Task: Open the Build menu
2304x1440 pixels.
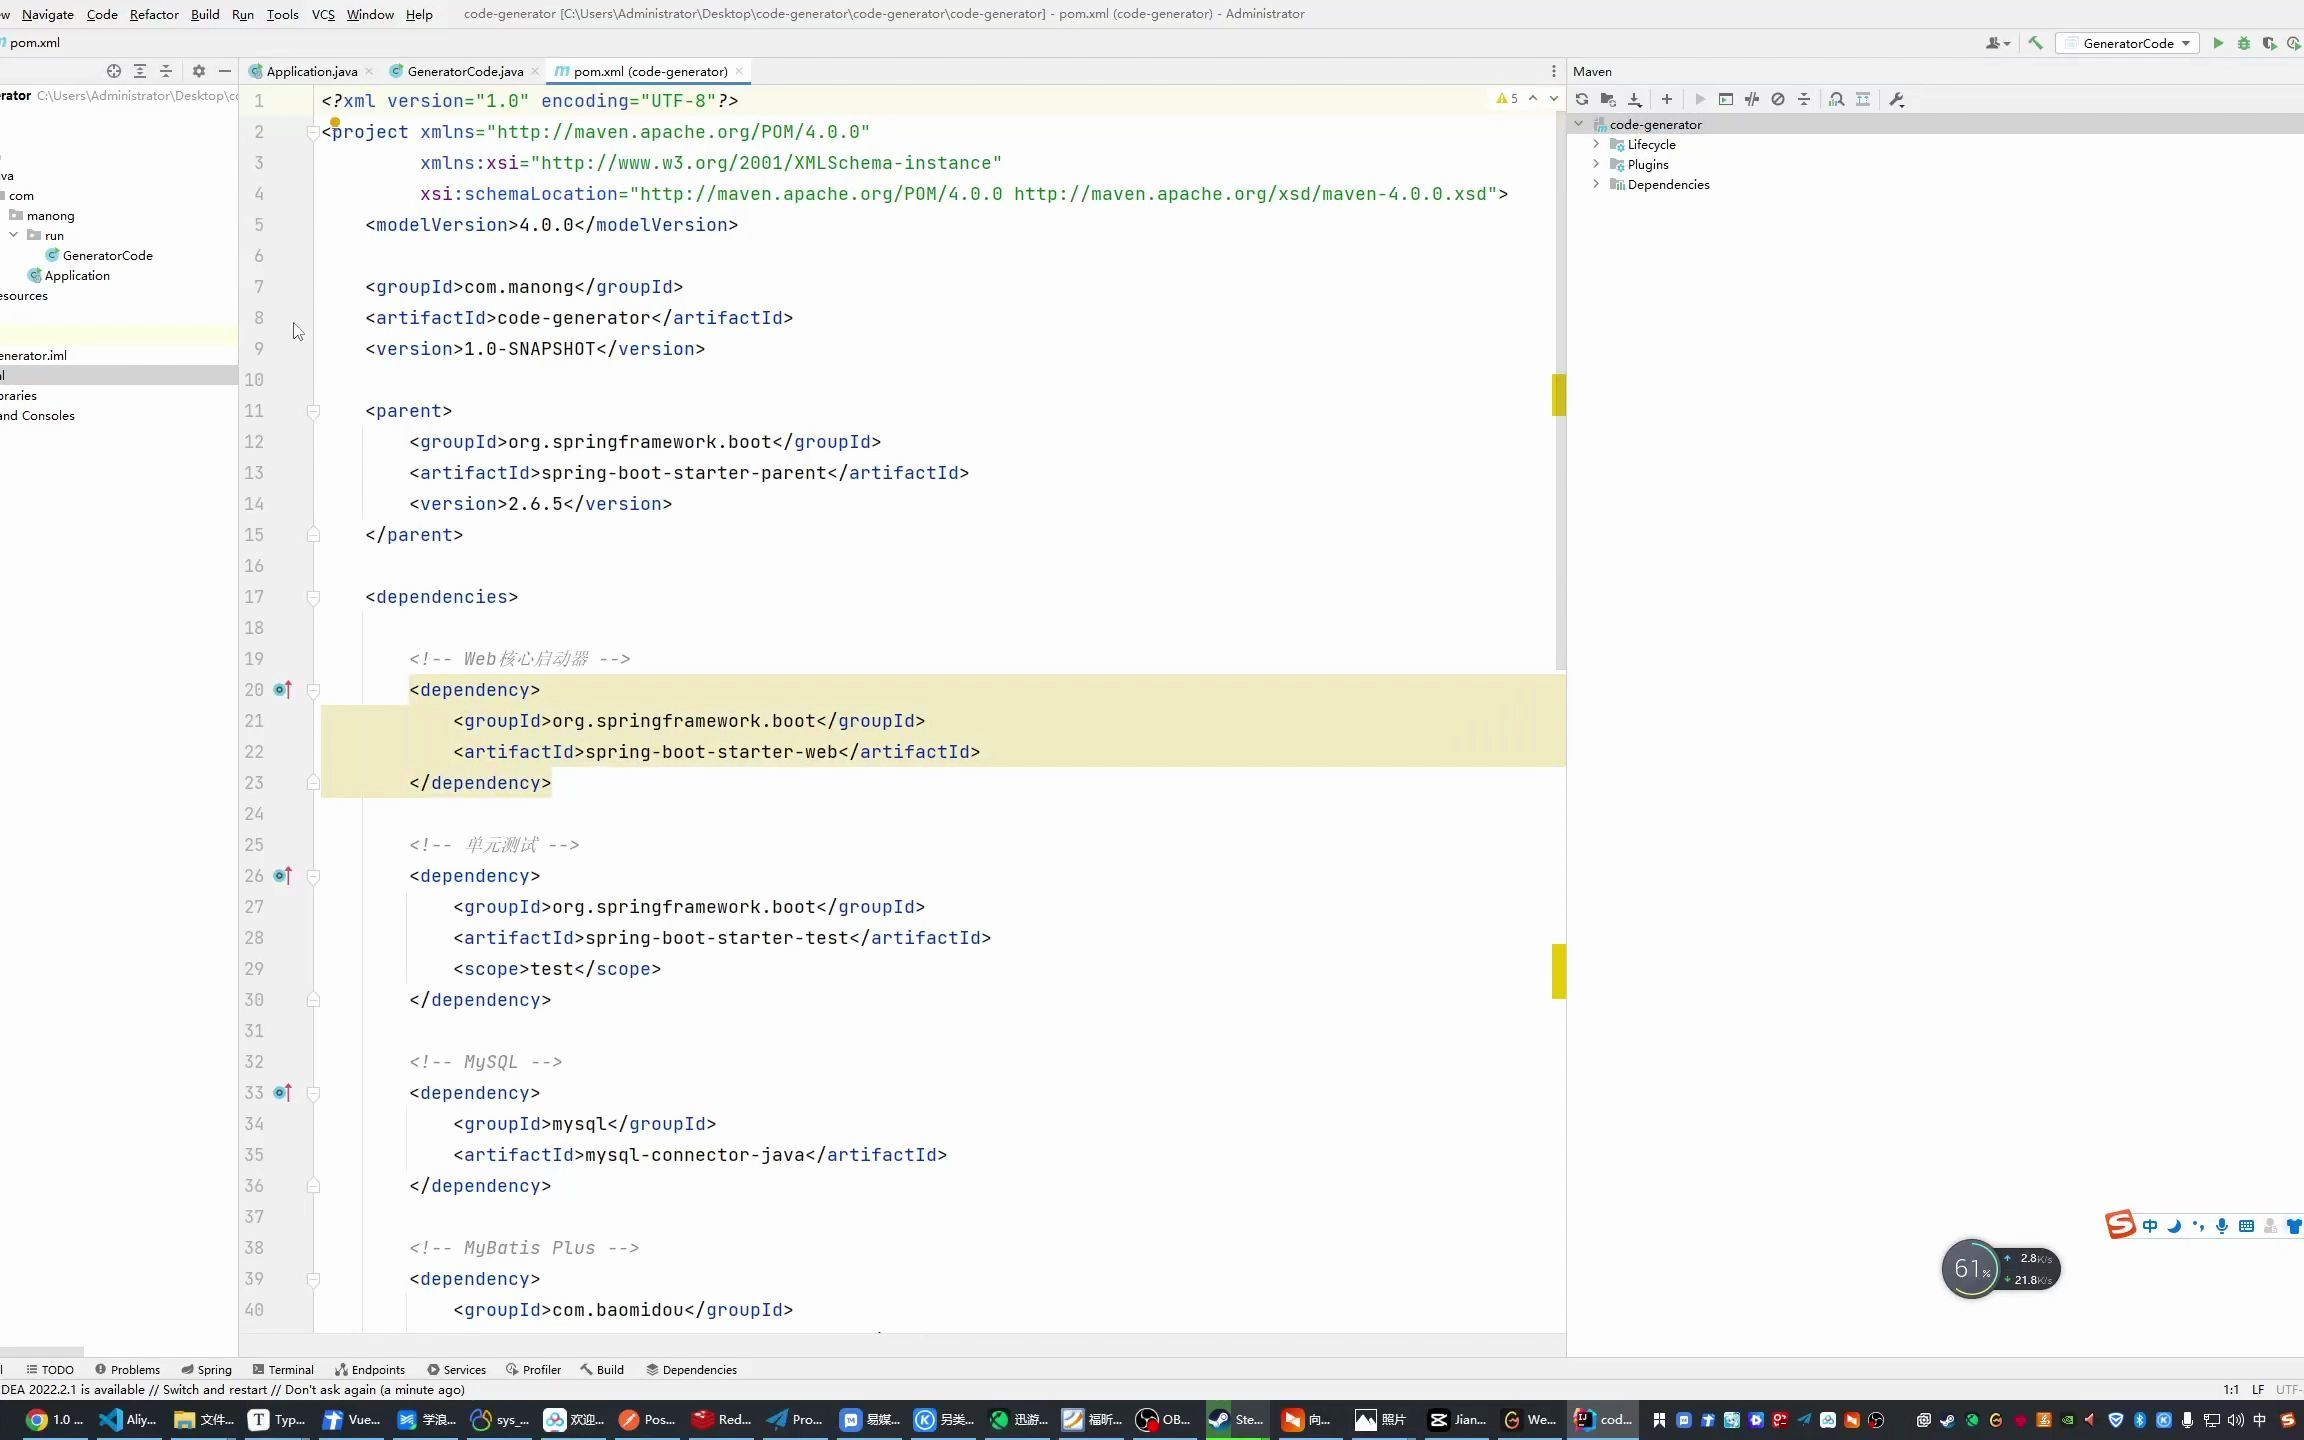Action: click(205, 14)
